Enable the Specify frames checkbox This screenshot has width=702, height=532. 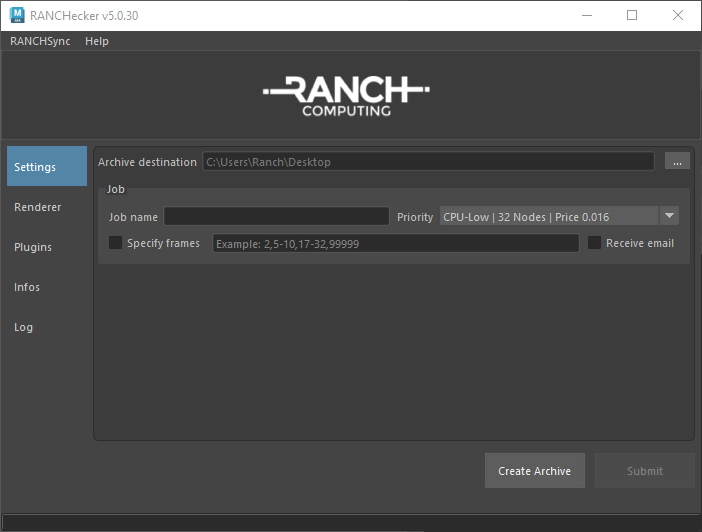[x=116, y=243]
